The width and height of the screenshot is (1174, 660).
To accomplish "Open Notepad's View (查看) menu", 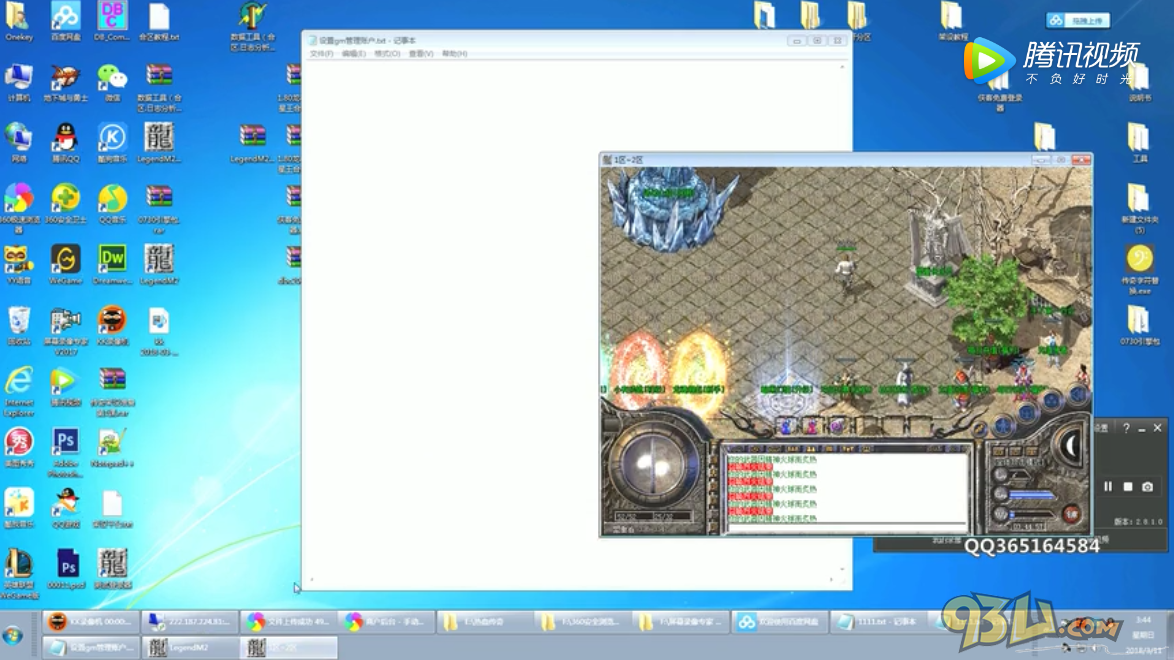I will pyautogui.click(x=421, y=54).
